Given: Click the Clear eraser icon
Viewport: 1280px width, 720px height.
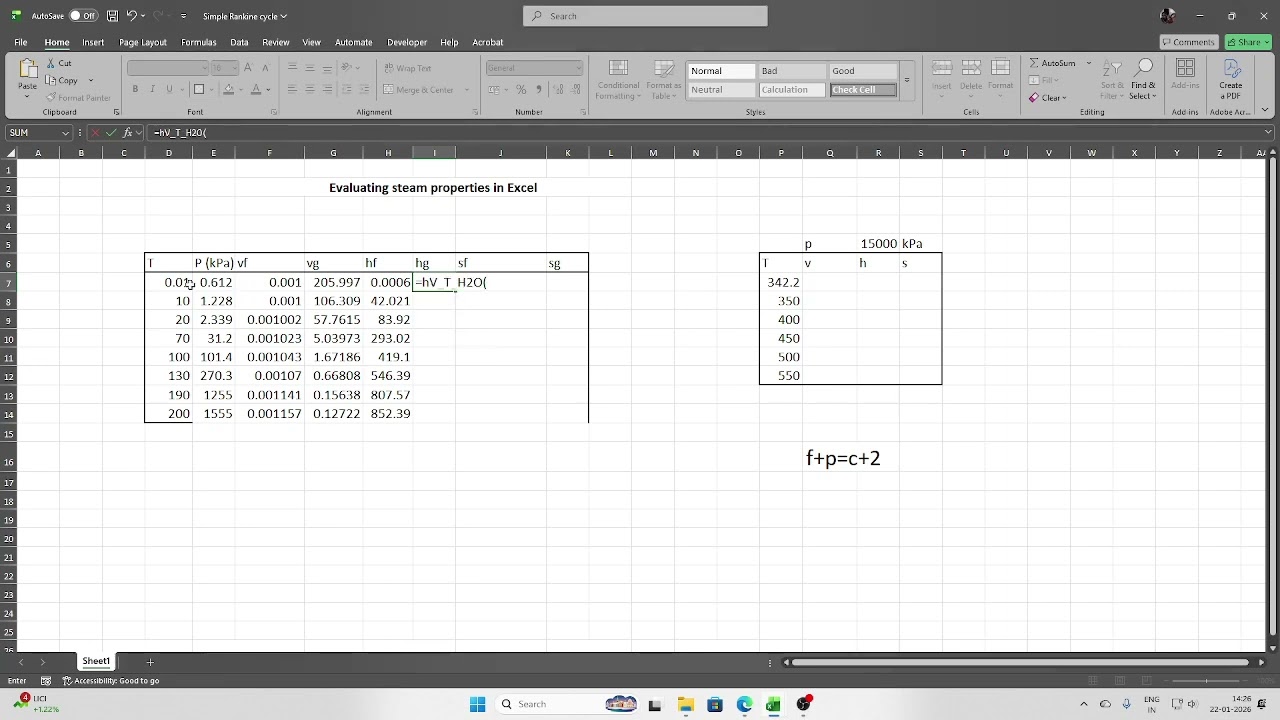Looking at the screenshot, I should click(x=1034, y=98).
